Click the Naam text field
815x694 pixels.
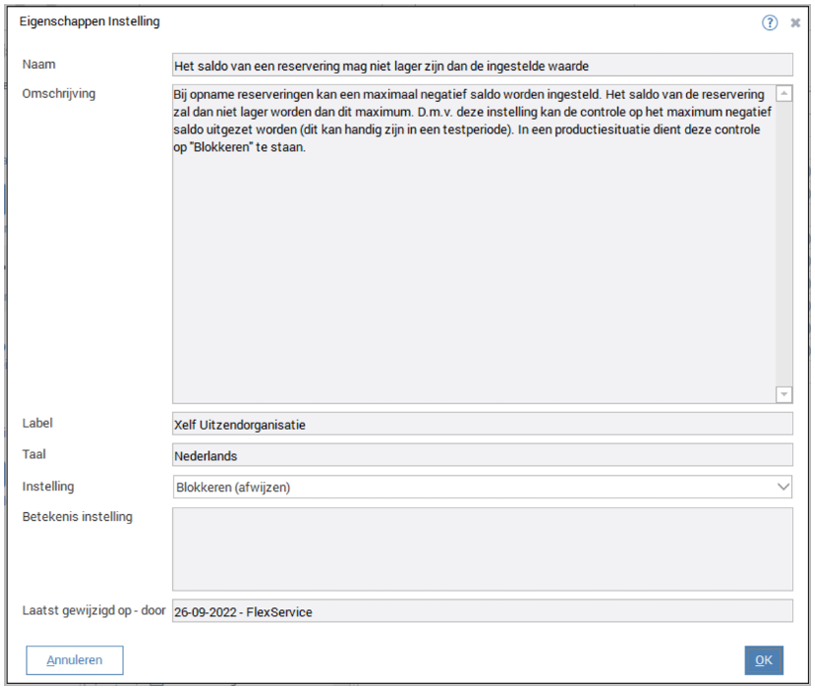[482, 65]
